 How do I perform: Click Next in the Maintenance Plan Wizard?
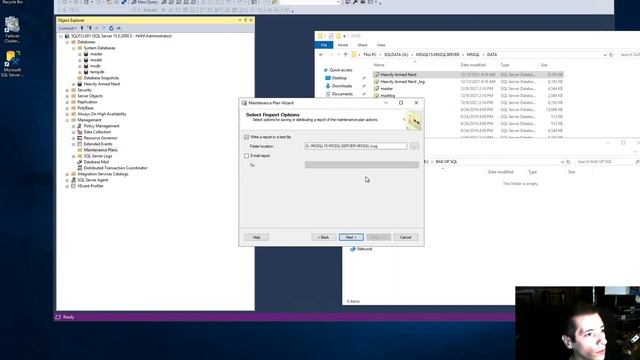[351, 237]
